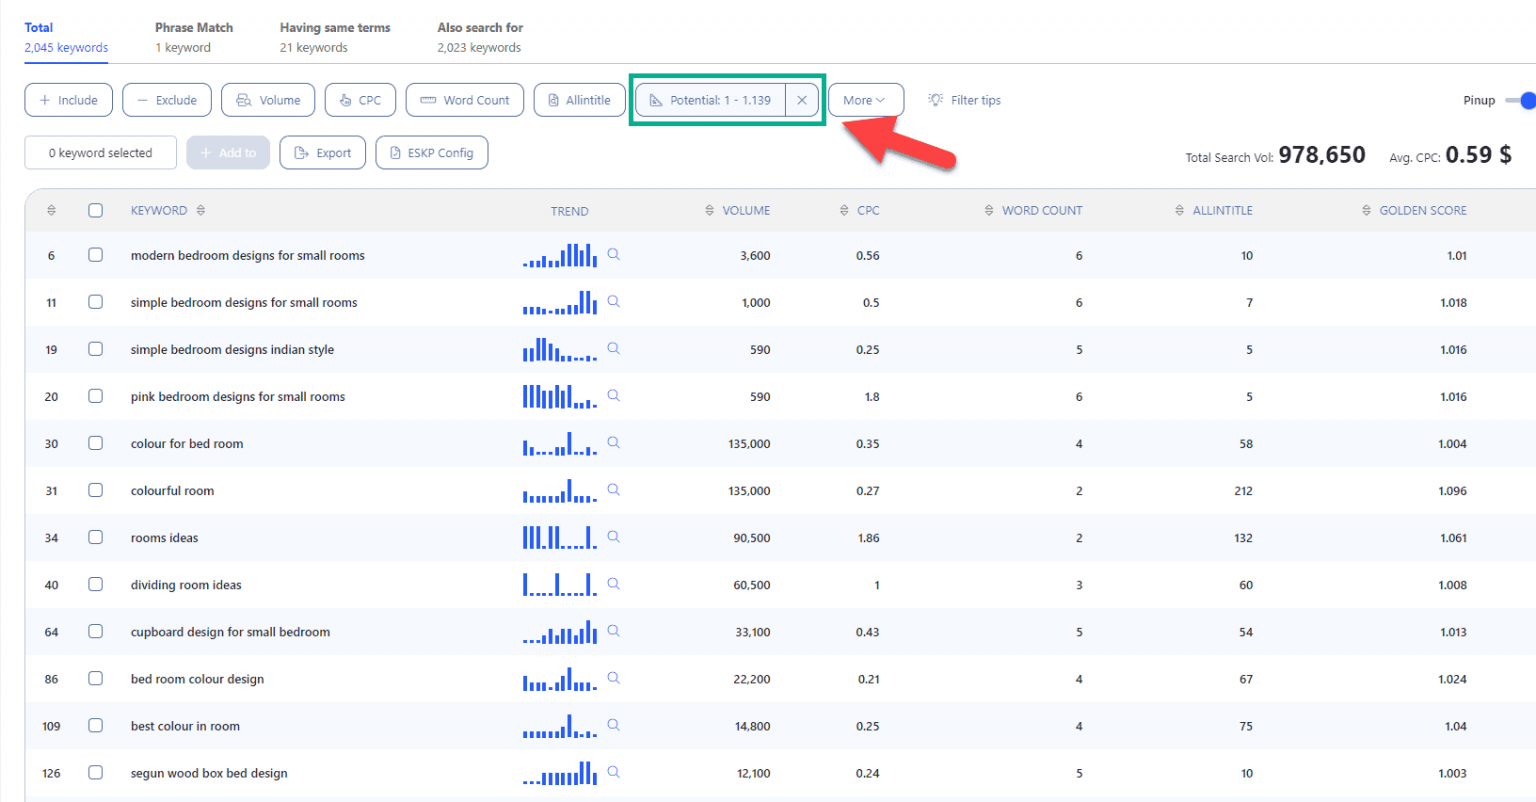The width and height of the screenshot is (1536, 802).
Task: Switch to the 'Also search for' tab
Action: pyautogui.click(x=480, y=37)
